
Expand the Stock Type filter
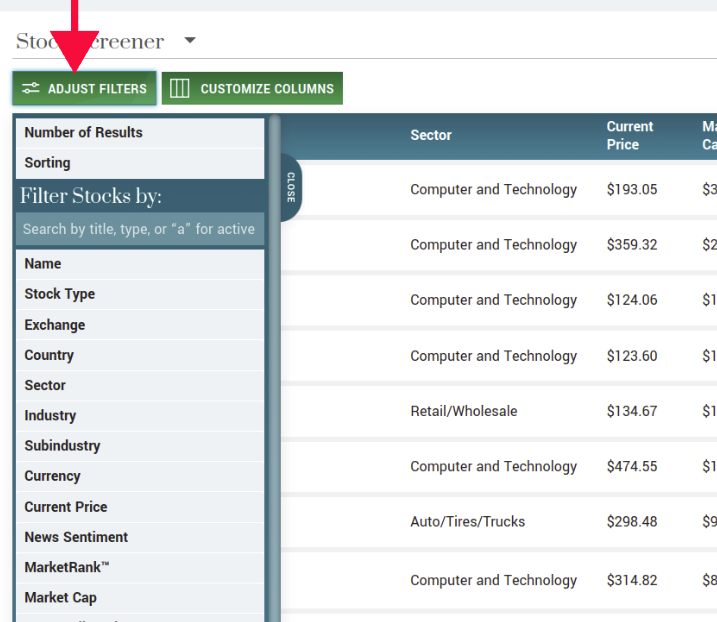[60, 294]
